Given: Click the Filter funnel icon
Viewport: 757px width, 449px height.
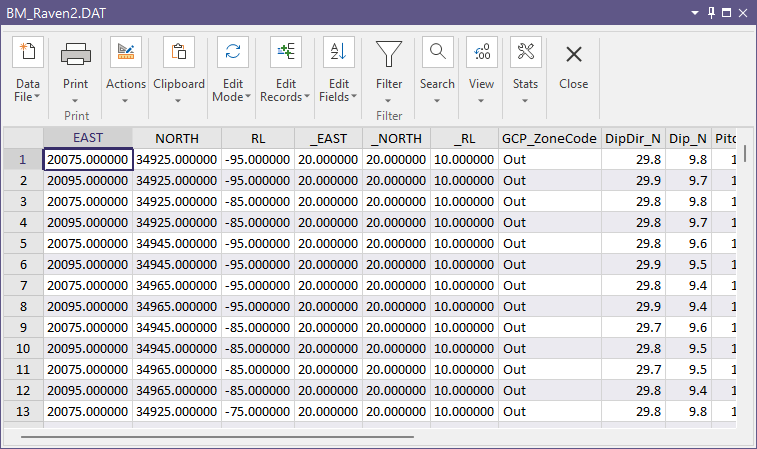Looking at the screenshot, I should point(389,53).
